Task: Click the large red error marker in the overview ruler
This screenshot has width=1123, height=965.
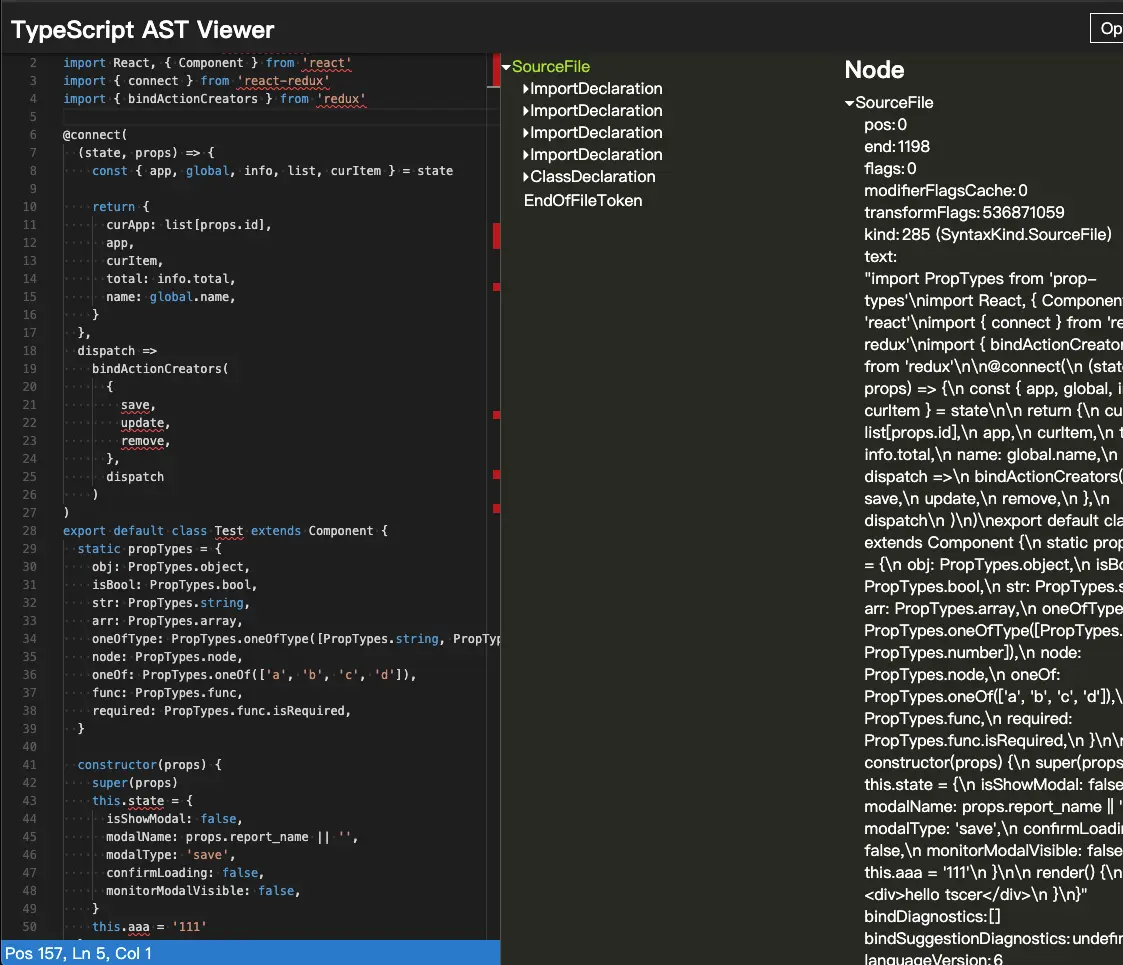Action: pyautogui.click(x=496, y=236)
